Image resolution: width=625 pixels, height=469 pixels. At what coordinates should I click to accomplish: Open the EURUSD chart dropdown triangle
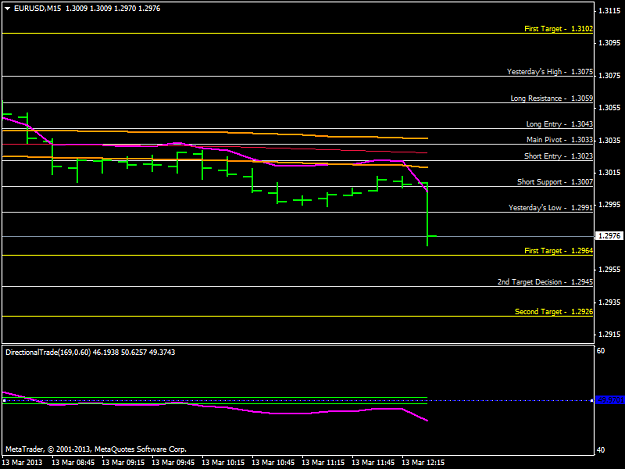click(7, 8)
